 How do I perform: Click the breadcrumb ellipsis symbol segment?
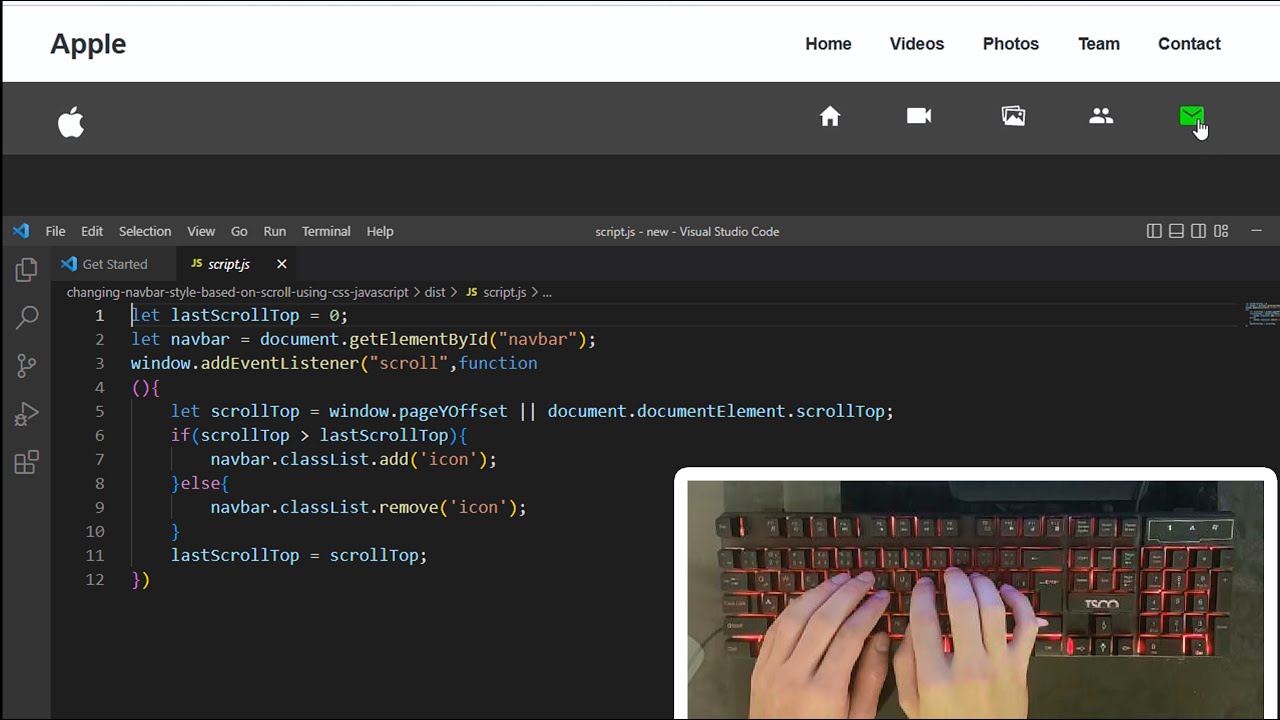pos(547,292)
